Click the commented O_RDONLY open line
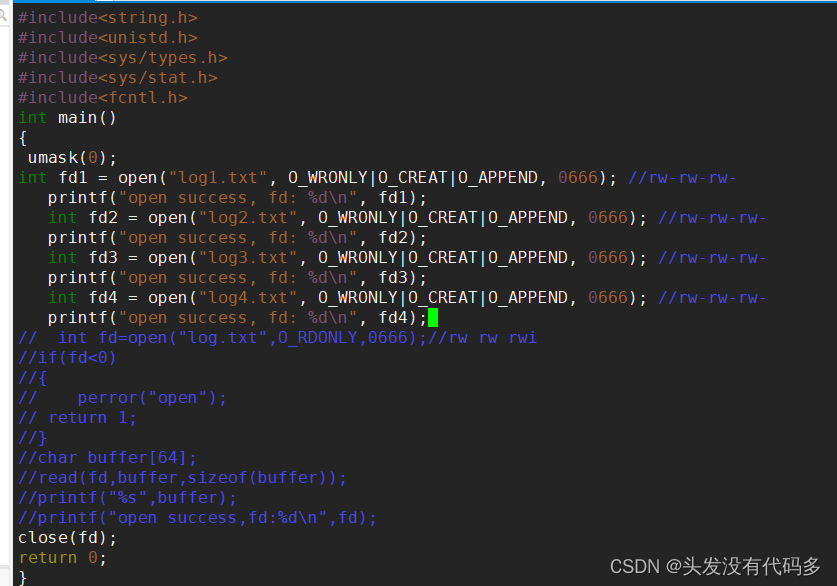 pyautogui.click(x=278, y=338)
